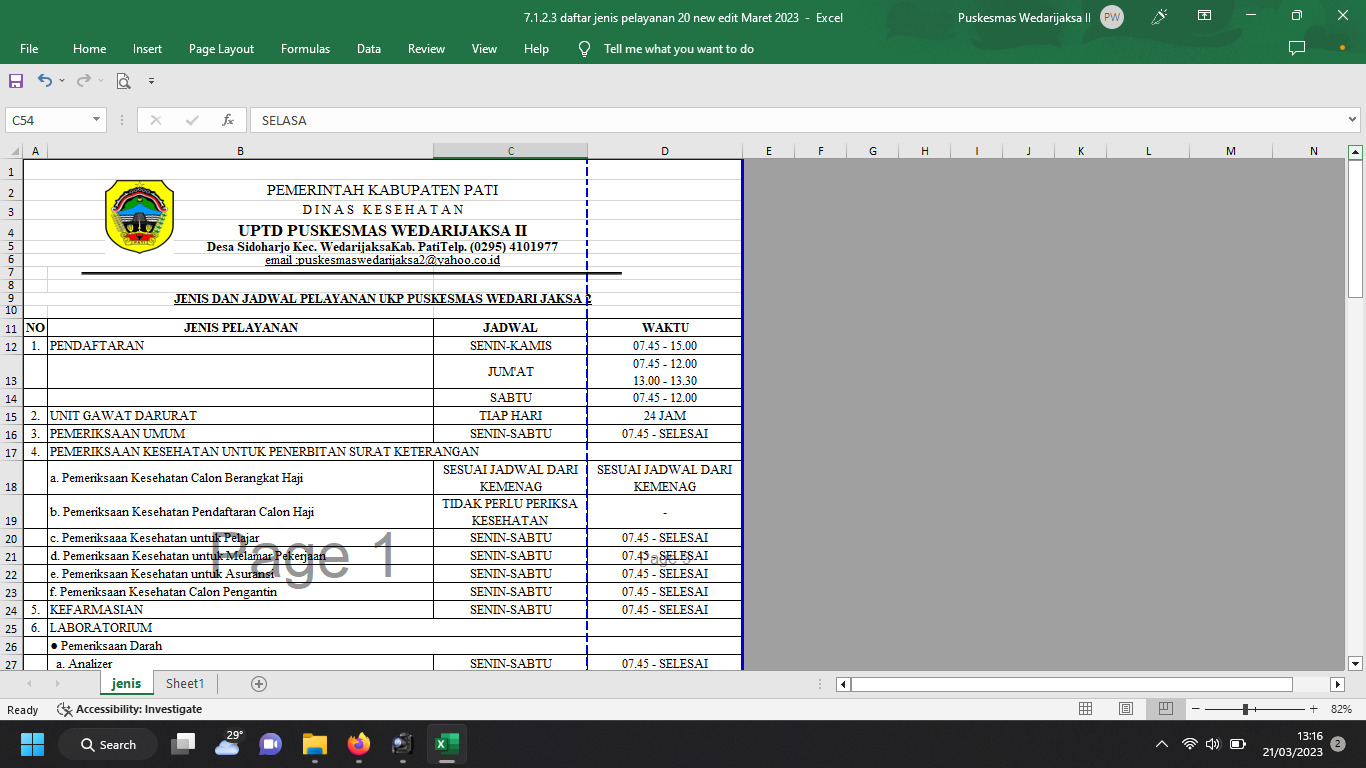
Task: Click the Redo arrow icon
Action: point(83,81)
